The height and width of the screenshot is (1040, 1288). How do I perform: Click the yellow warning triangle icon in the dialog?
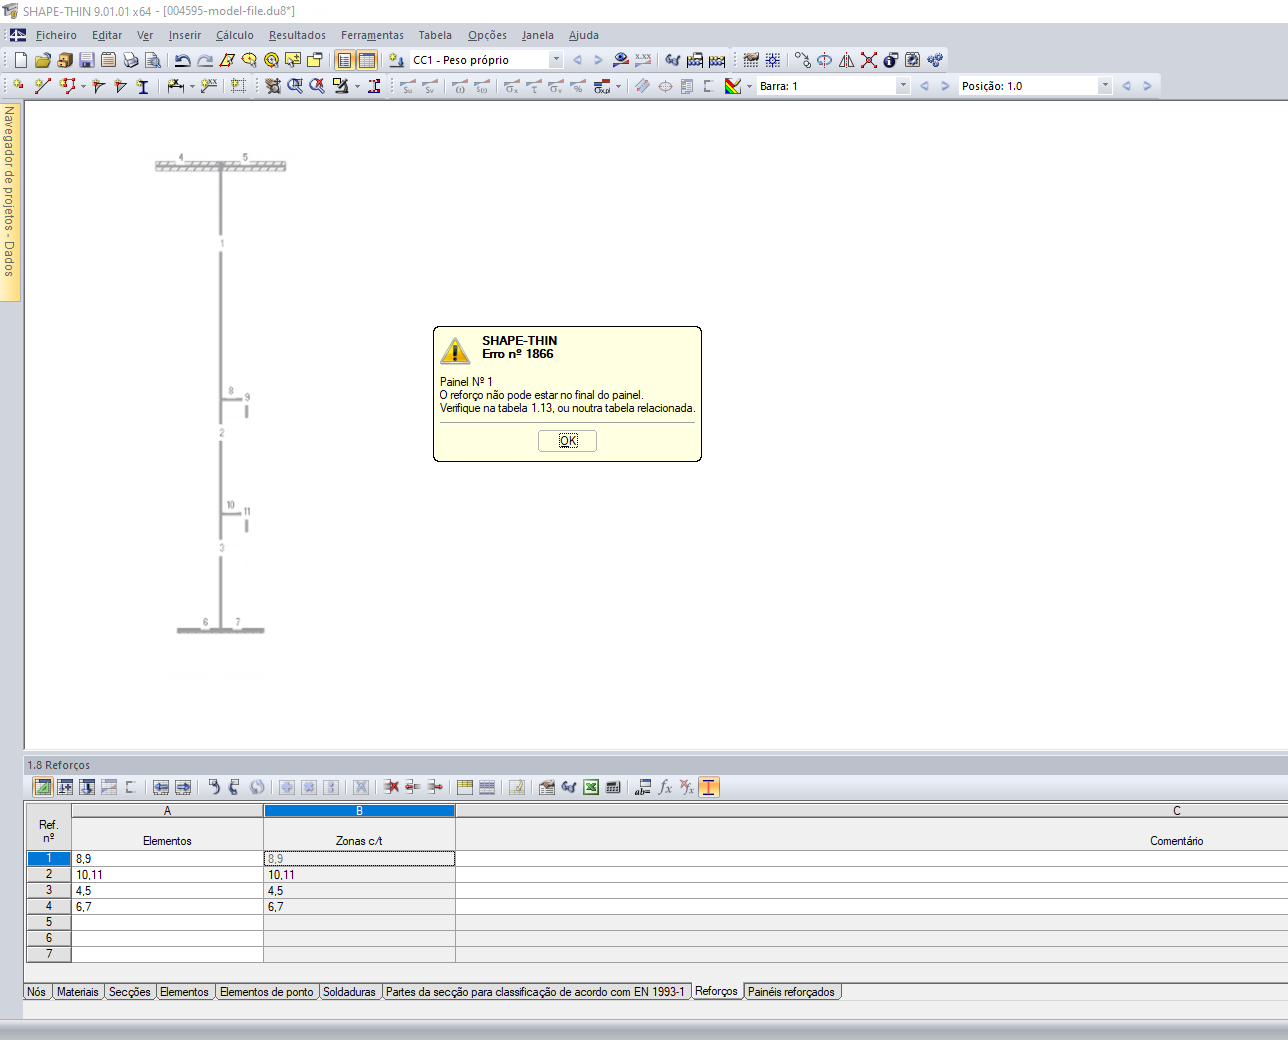point(455,350)
